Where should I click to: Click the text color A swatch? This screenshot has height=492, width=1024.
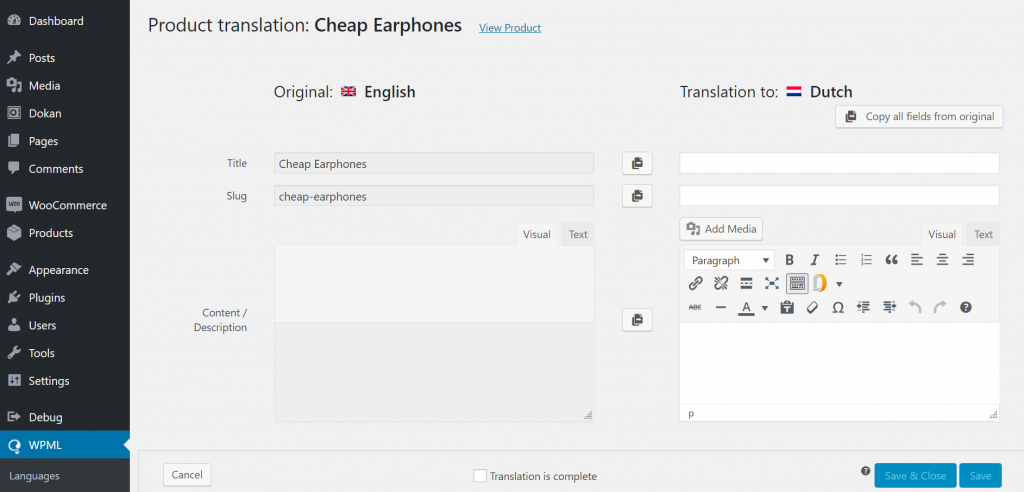[746, 307]
